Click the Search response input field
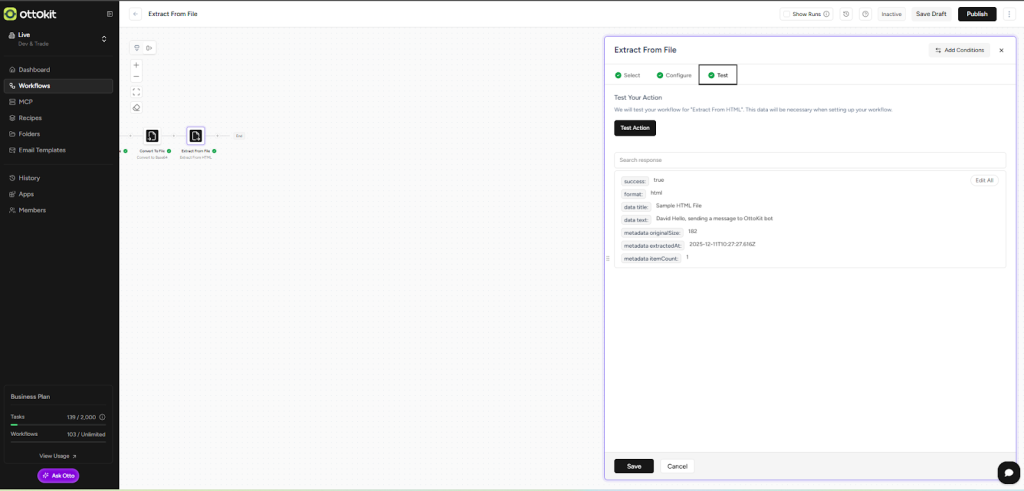 [809, 160]
